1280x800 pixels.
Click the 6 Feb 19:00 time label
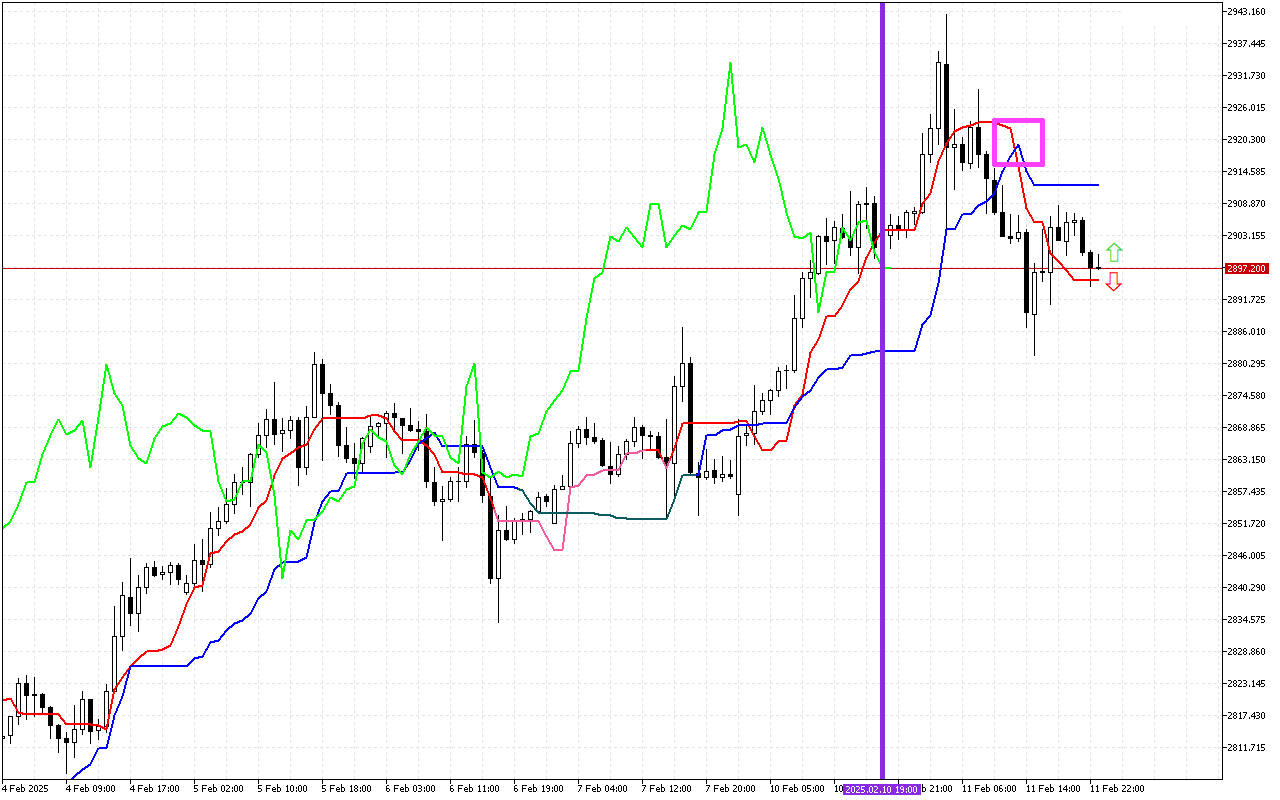tap(539, 789)
